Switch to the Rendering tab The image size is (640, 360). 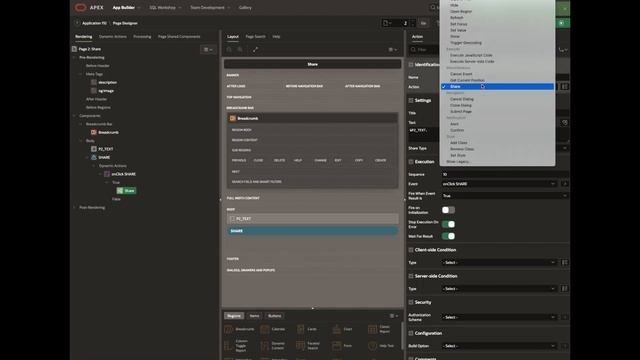83,36
